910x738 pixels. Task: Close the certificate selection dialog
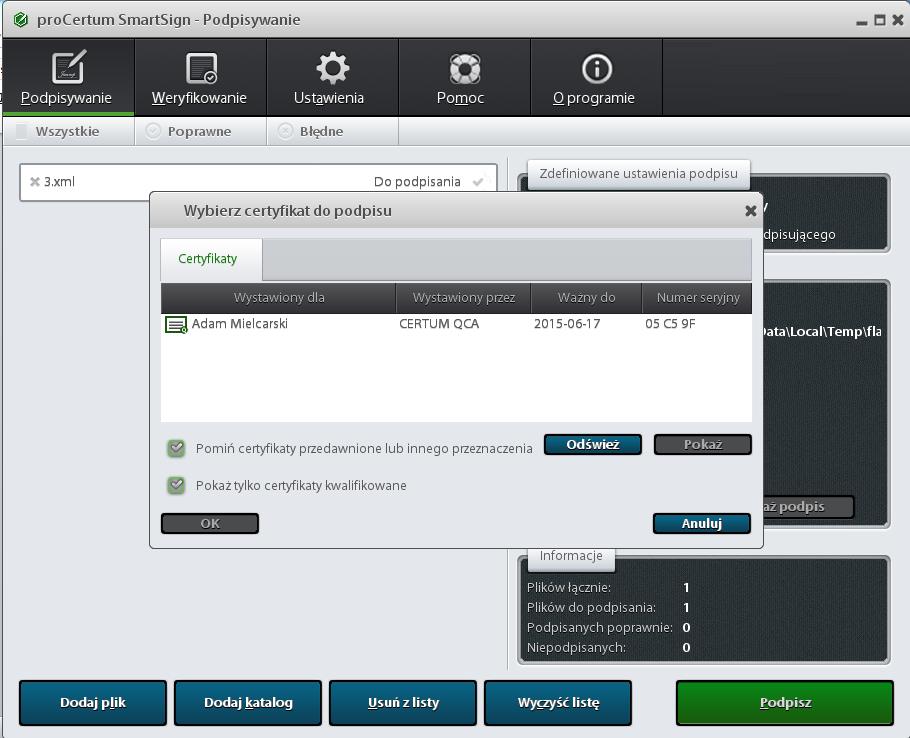point(750,211)
